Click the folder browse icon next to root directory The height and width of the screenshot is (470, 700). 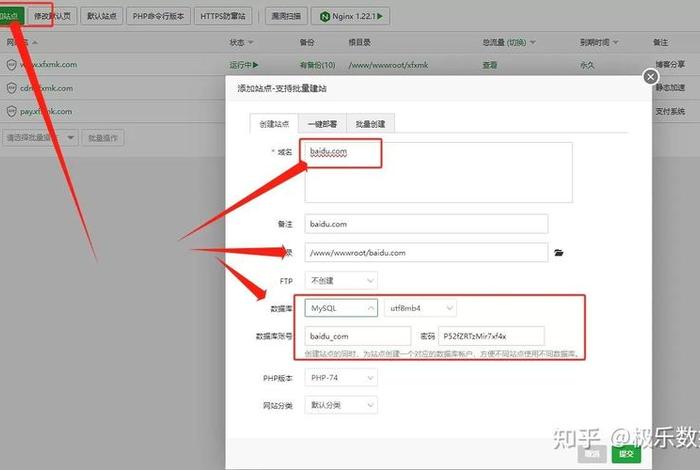pyautogui.click(x=558, y=253)
